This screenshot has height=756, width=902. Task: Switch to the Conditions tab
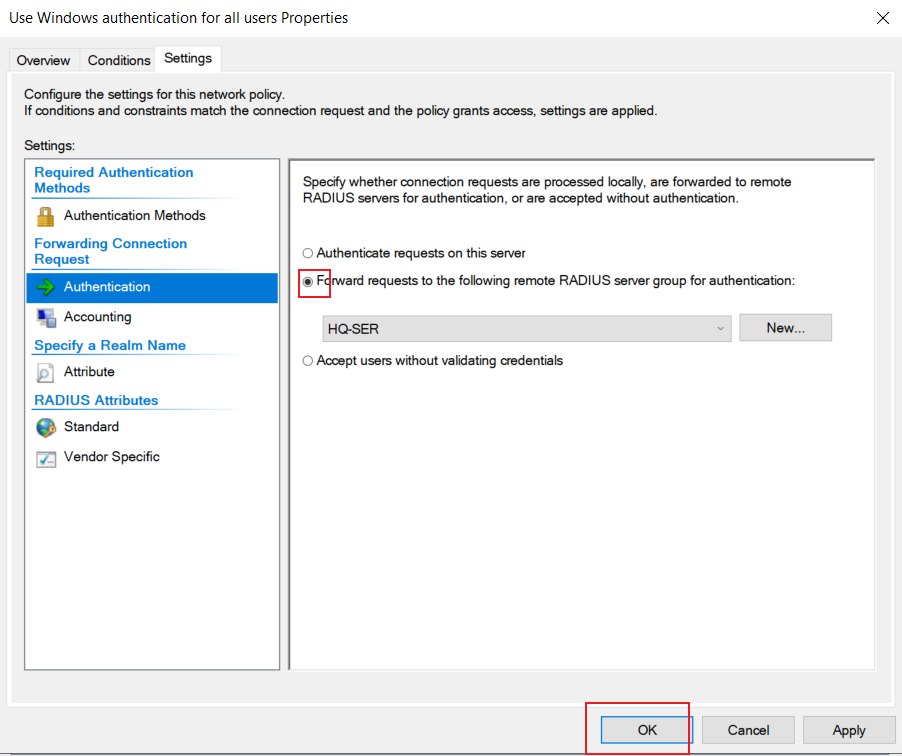[x=119, y=60]
